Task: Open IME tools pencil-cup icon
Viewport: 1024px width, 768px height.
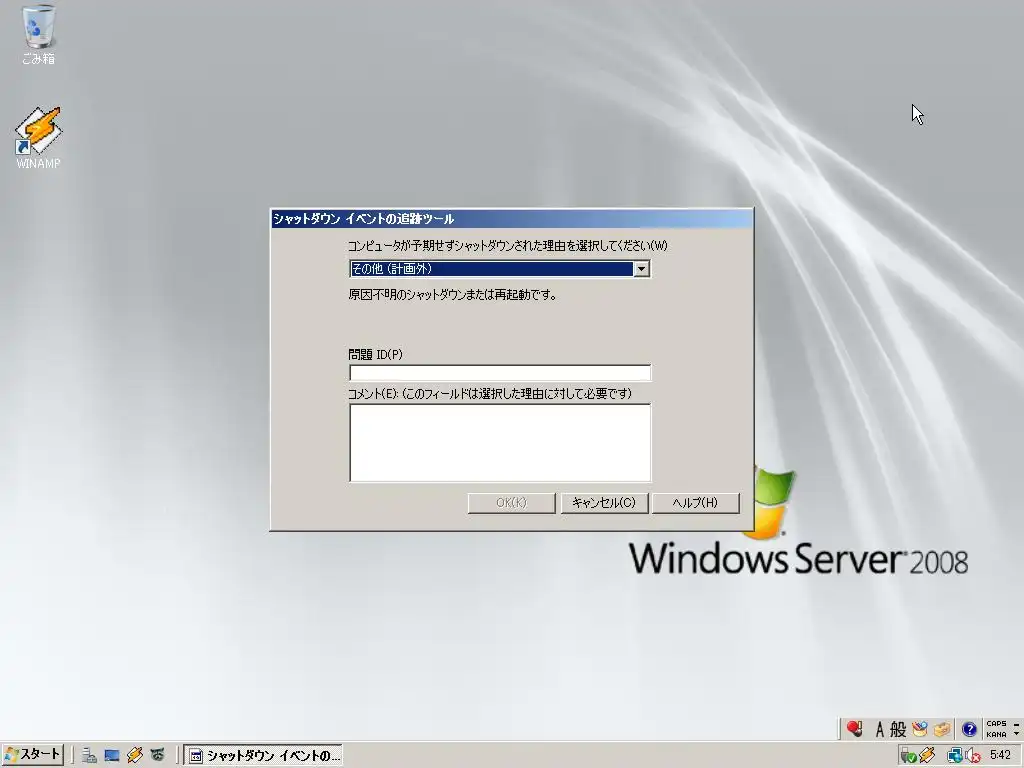Action: point(920,729)
